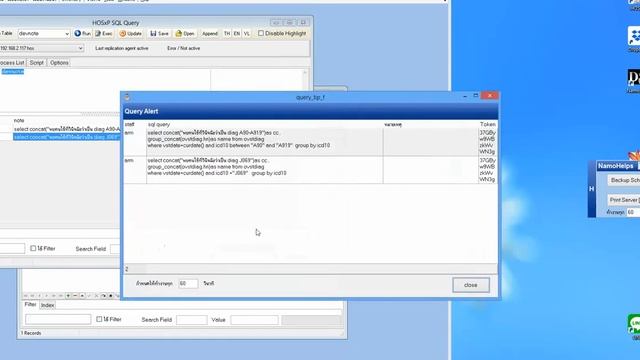The width and height of the screenshot is (640, 360).
Task: Click the Open toolbar button
Action: click(185, 33)
